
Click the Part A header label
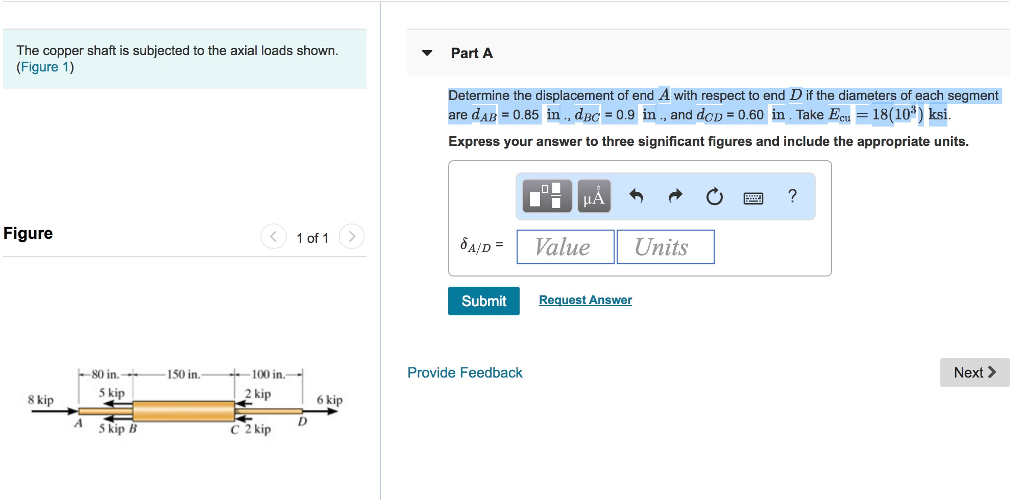472,54
